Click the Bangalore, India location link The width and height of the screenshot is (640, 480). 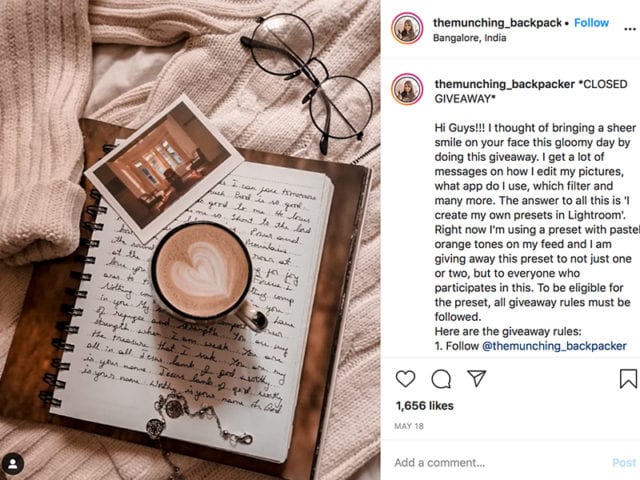point(469,38)
